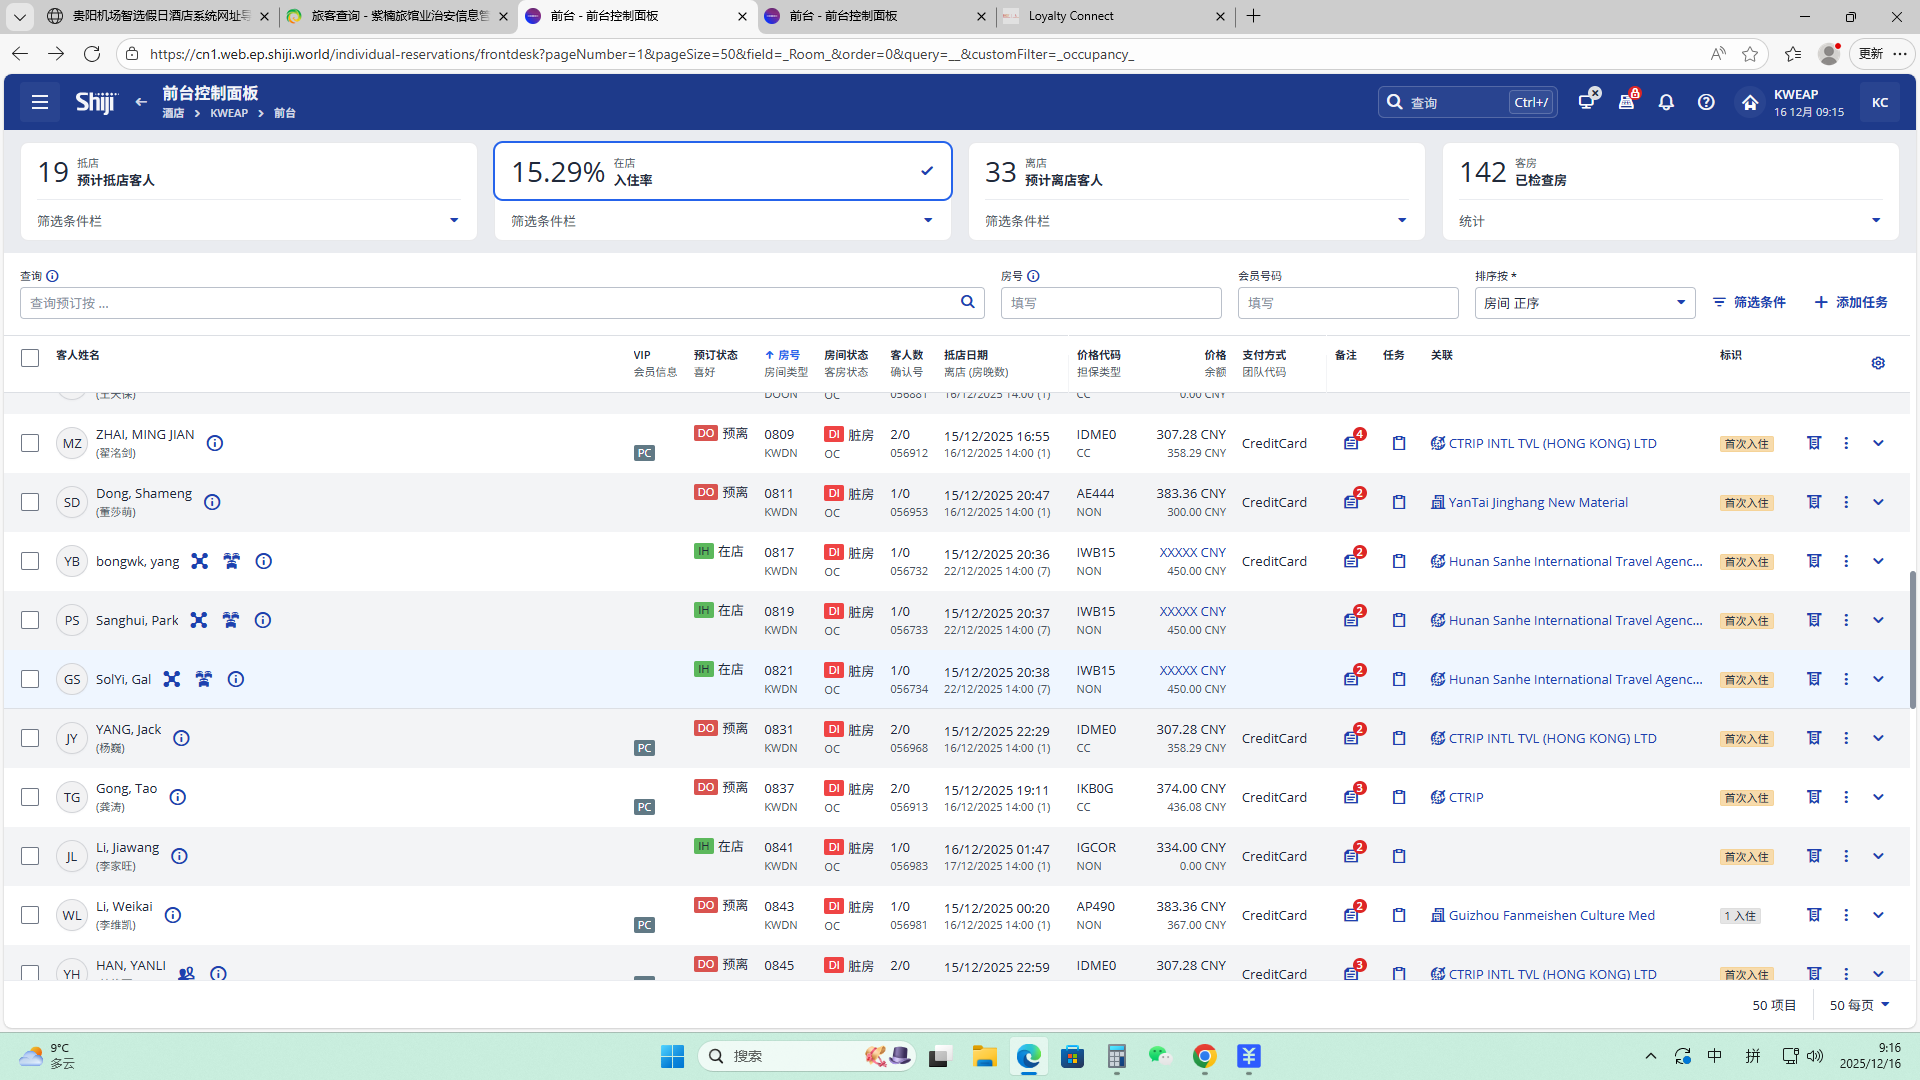Open the help question mark icon
Screen dimensions: 1920x1080
click(x=1706, y=102)
